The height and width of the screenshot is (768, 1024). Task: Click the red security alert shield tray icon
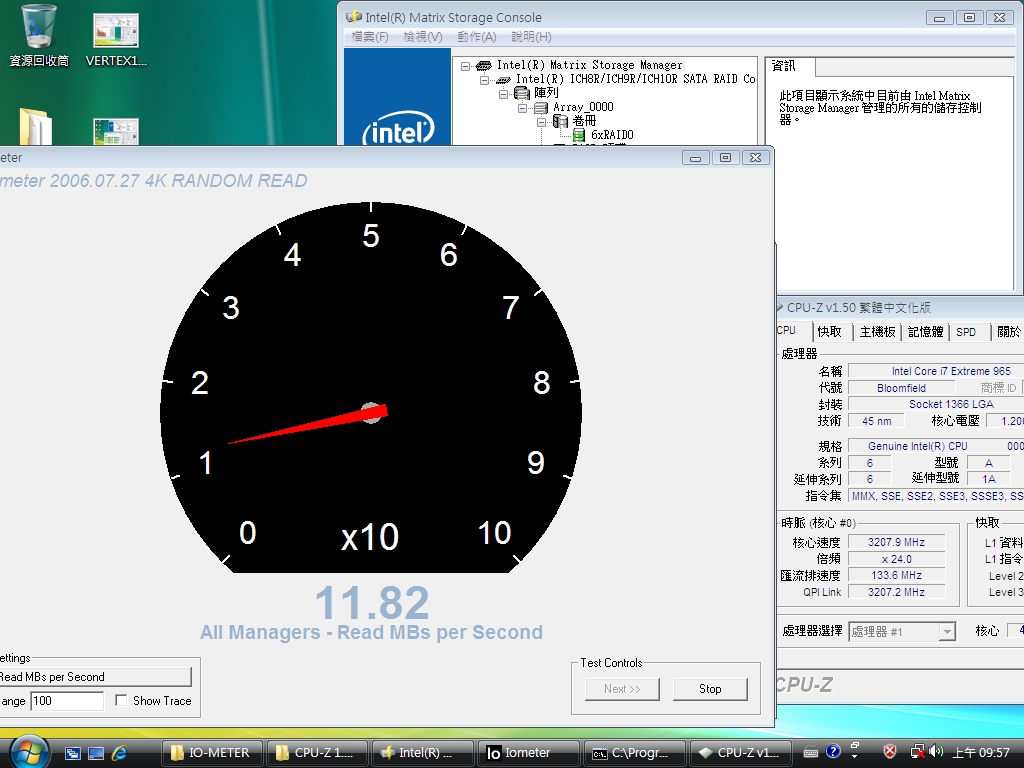pyautogui.click(x=889, y=752)
